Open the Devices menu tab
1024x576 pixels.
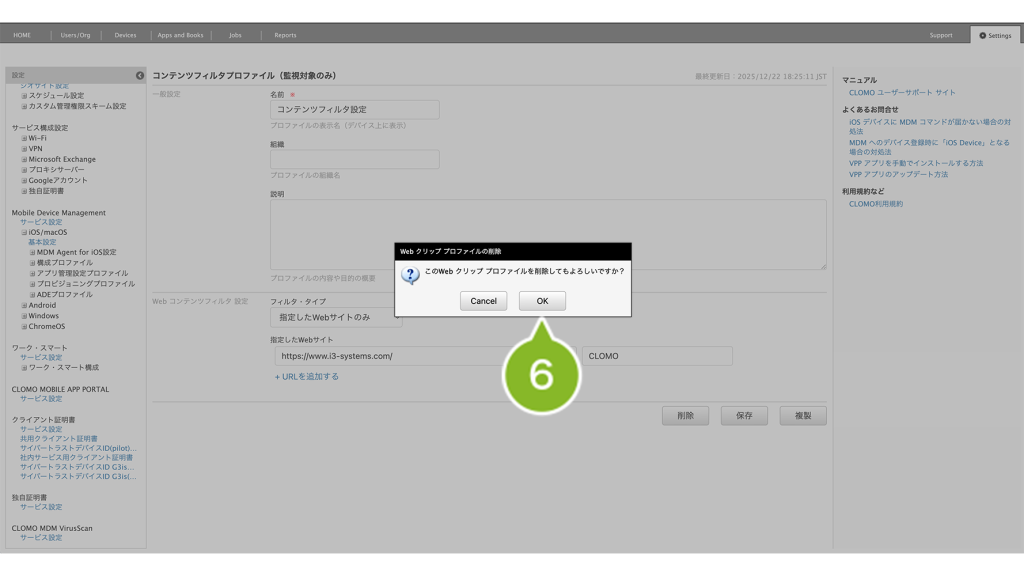pyautogui.click(x=125, y=35)
